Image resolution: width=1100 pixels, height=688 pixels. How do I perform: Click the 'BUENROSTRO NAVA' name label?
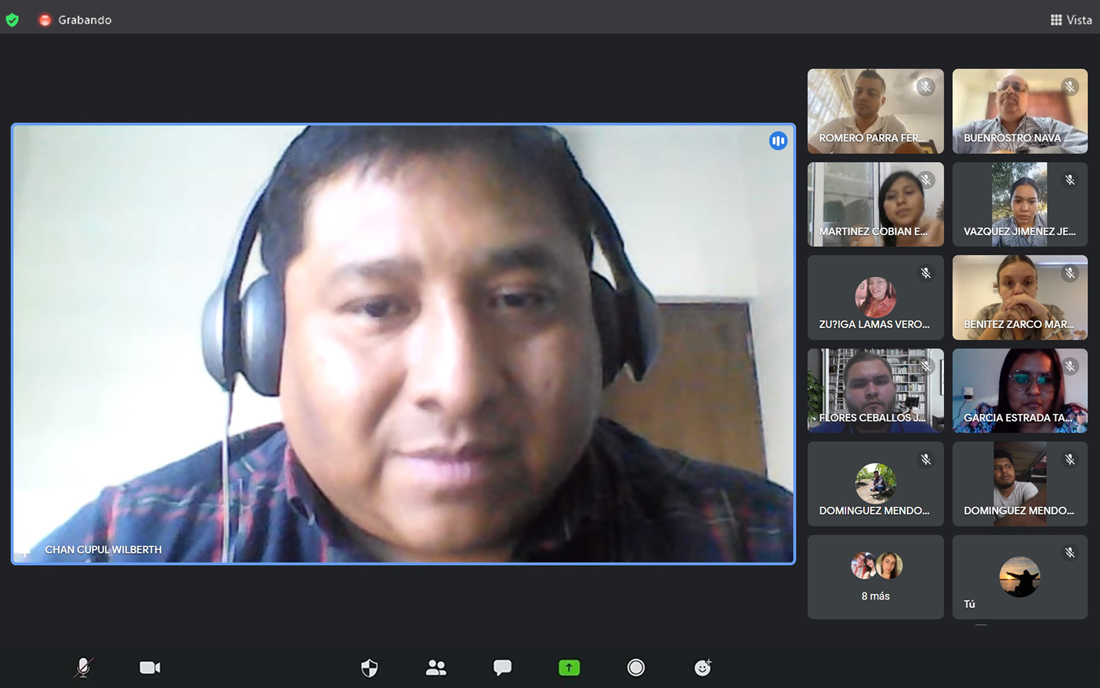1016,138
